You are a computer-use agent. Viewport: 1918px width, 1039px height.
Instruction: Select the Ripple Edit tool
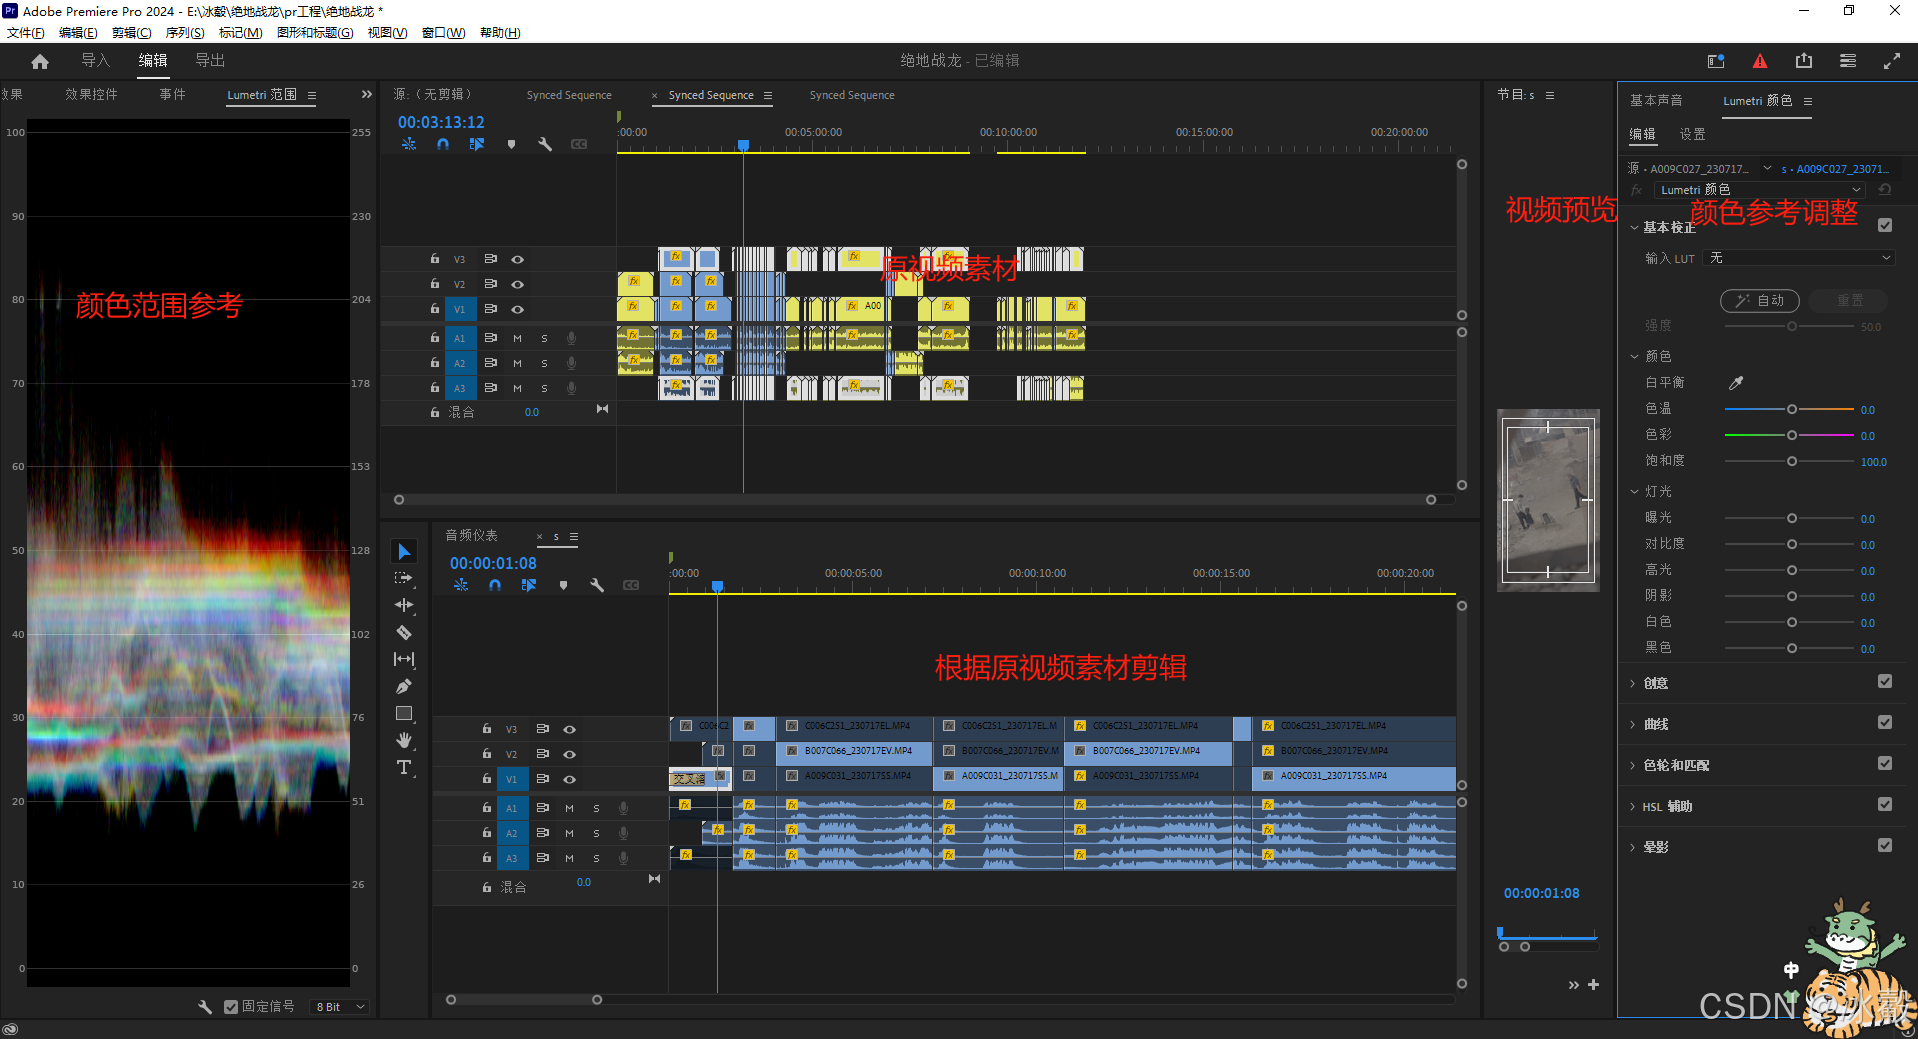404,605
